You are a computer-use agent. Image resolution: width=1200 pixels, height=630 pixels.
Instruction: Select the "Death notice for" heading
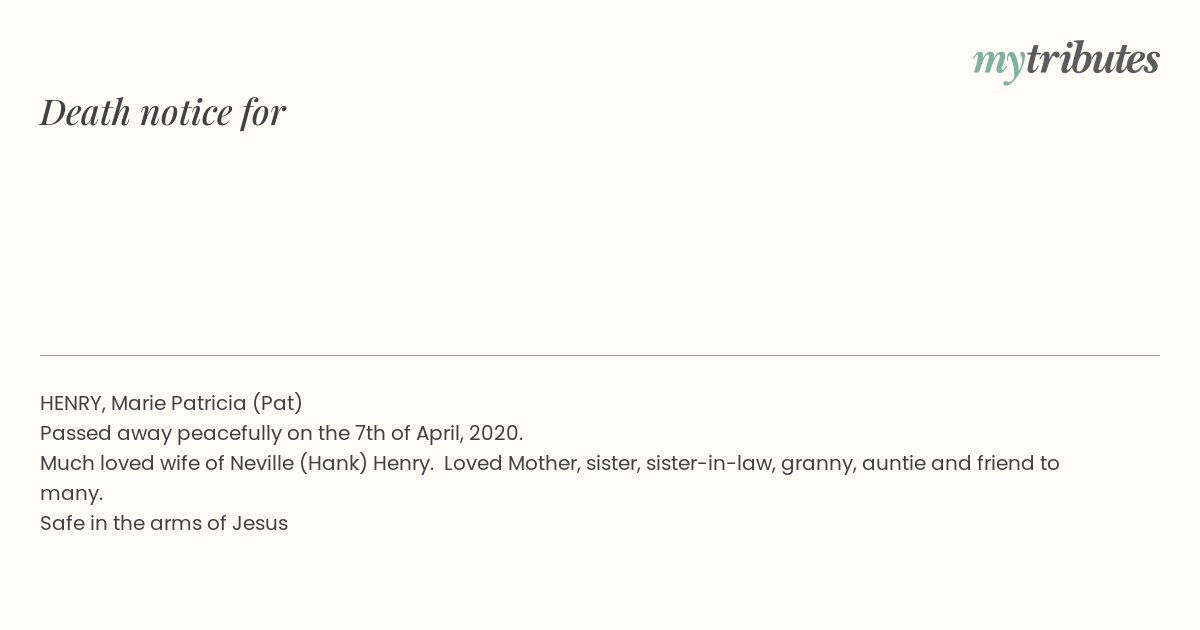(163, 112)
